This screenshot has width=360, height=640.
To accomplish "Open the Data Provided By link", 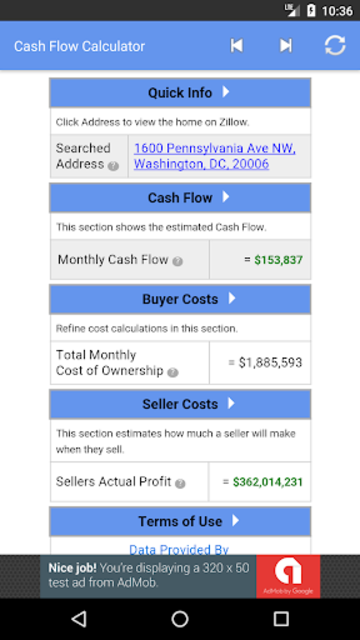I will (179, 549).
